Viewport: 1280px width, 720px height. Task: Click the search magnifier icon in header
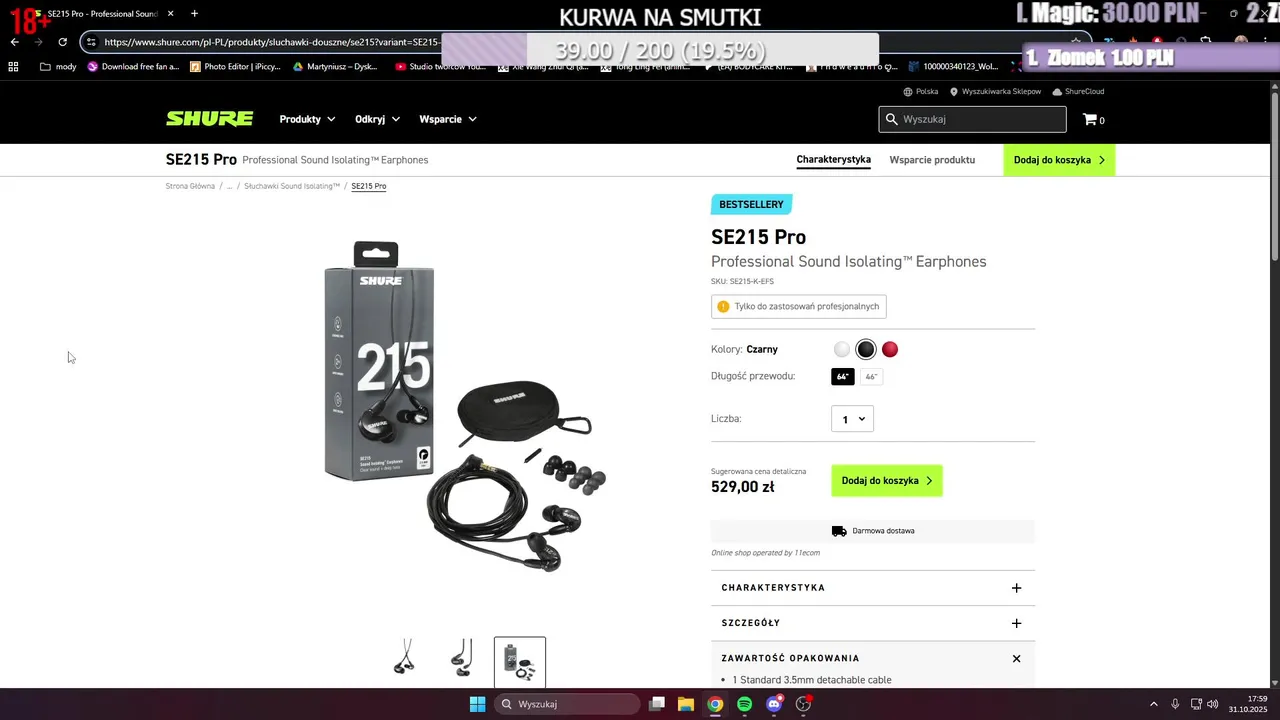point(891,119)
